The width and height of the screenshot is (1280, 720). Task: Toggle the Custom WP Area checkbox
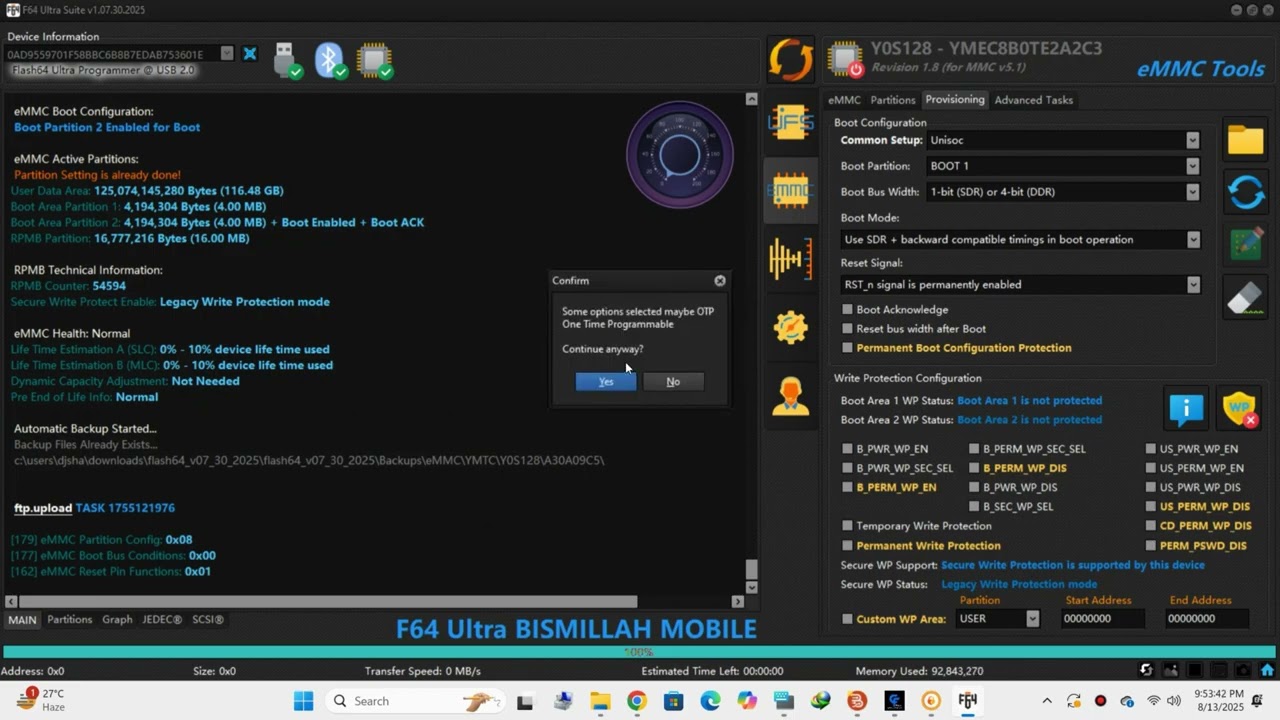pyautogui.click(x=848, y=619)
